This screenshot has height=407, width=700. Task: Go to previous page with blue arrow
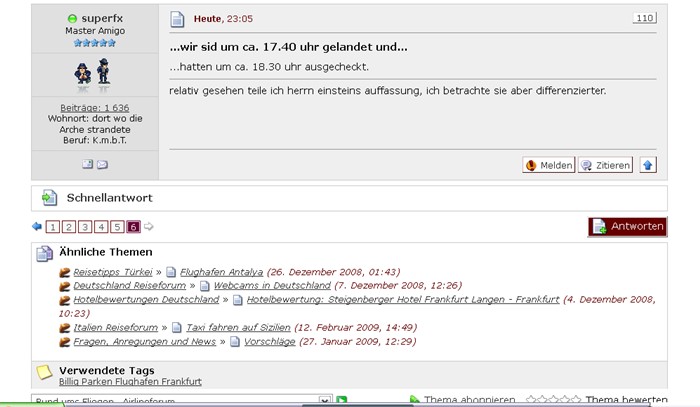click(37, 227)
